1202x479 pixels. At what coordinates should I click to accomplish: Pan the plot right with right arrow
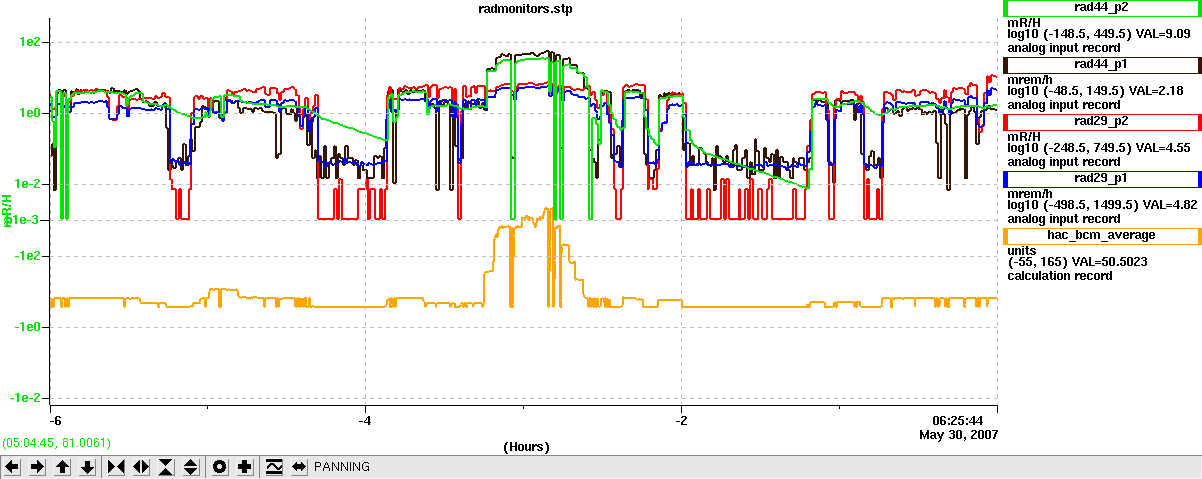pos(38,467)
